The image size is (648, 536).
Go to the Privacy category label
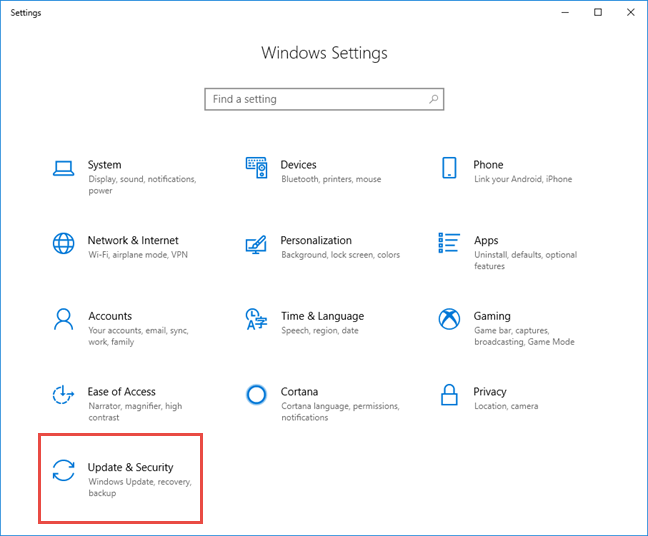[490, 392]
